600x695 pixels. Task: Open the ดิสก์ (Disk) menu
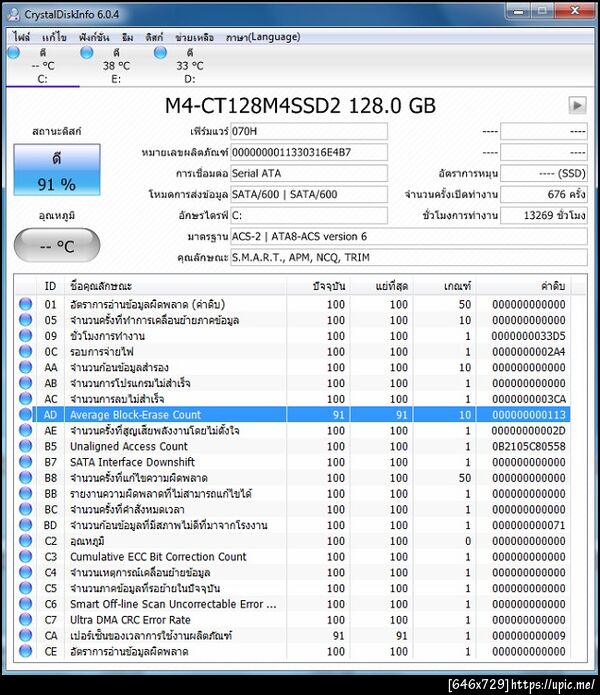click(x=154, y=37)
